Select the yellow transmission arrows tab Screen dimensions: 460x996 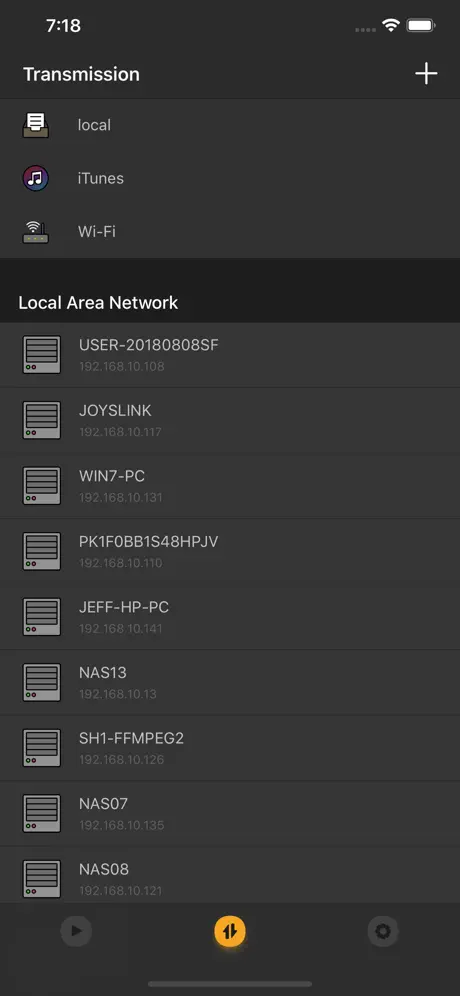(230, 932)
